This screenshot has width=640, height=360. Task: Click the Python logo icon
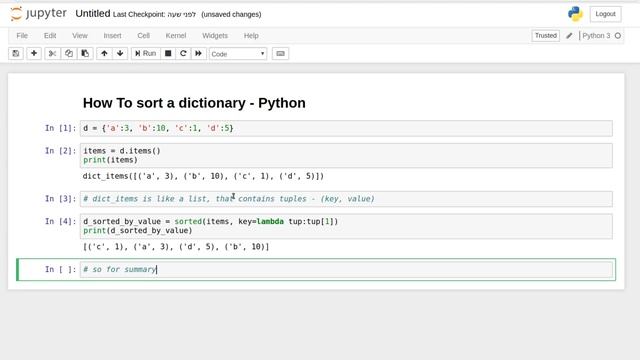pos(575,14)
